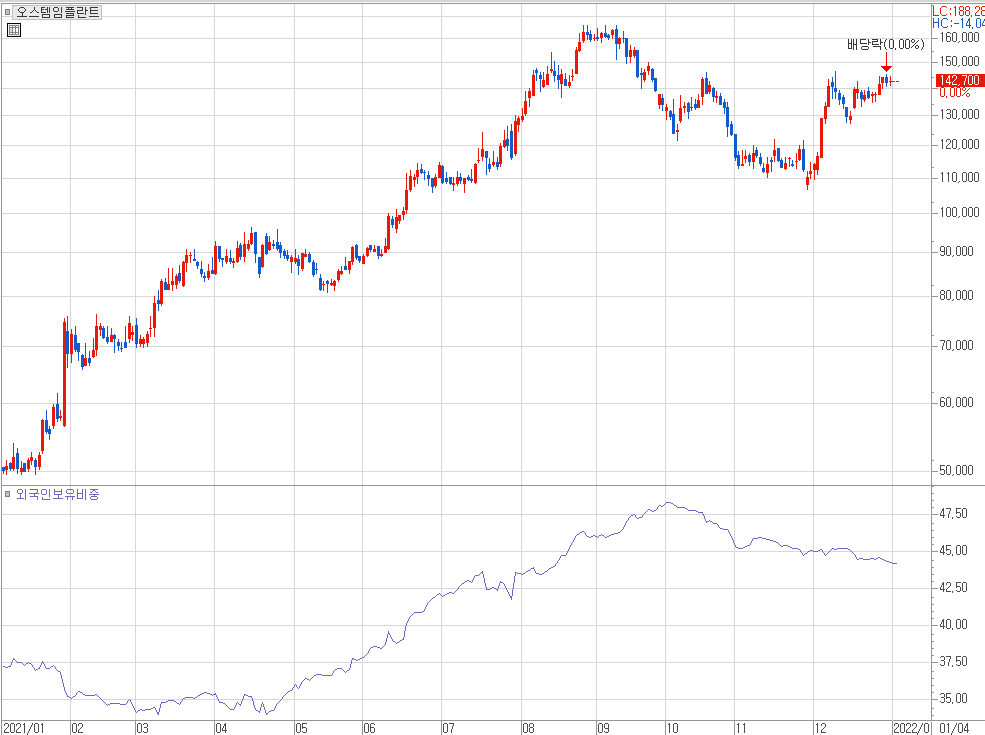985x735 pixels.
Task: Click the 90,000 price axis label
Action: [956, 252]
